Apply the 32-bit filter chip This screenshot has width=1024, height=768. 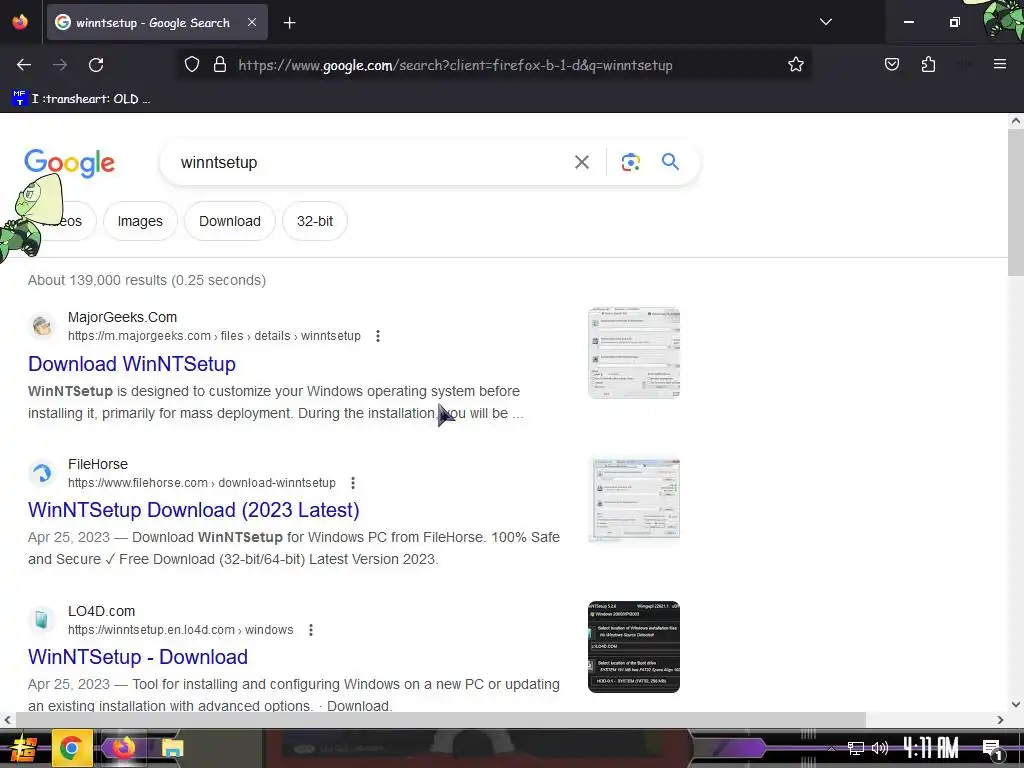click(x=315, y=221)
